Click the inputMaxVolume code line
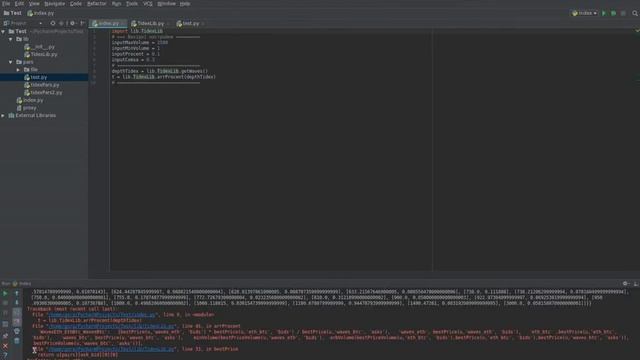Viewport: 640px width, 360px height. click(x=140, y=42)
